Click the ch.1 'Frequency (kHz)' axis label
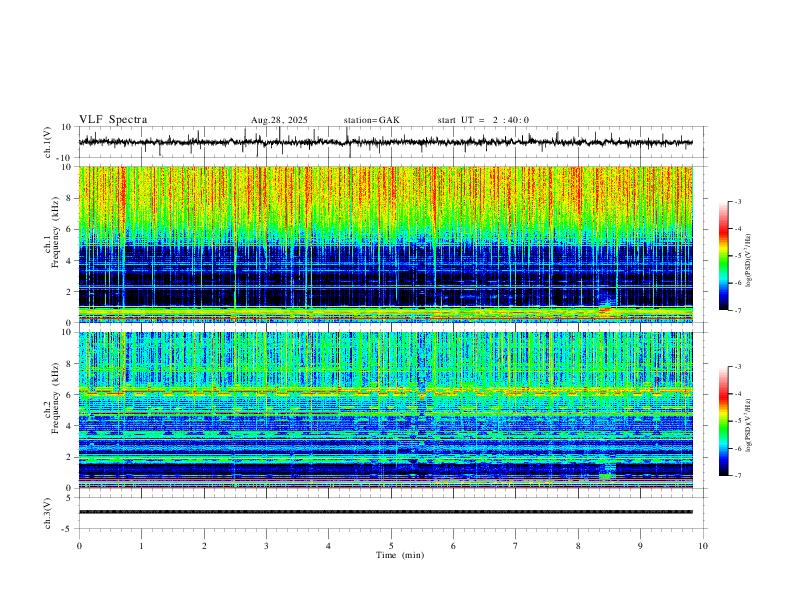Image resolution: width=792 pixels, height=612 pixels. 55,232
